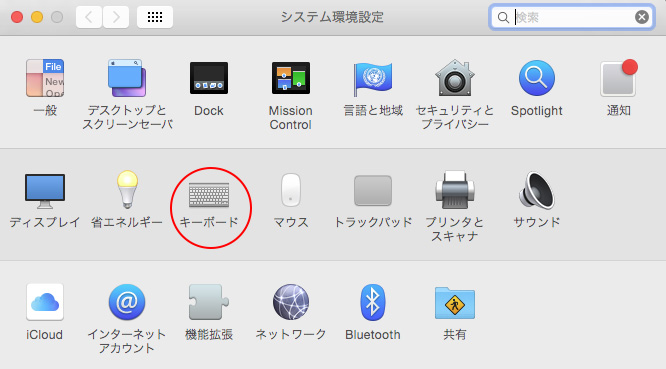This screenshot has height=369, width=666.
Task: Open iCloud preferences
Action: click(45, 302)
